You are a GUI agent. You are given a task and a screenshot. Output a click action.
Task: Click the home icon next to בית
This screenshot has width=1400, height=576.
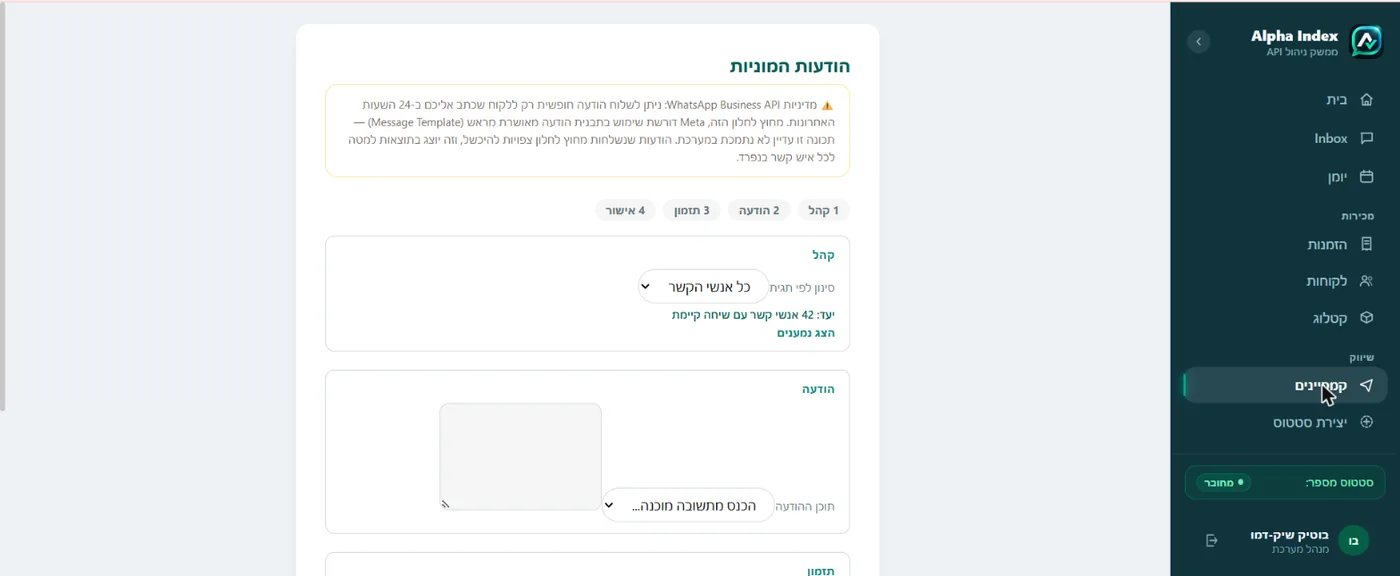point(1366,100)
